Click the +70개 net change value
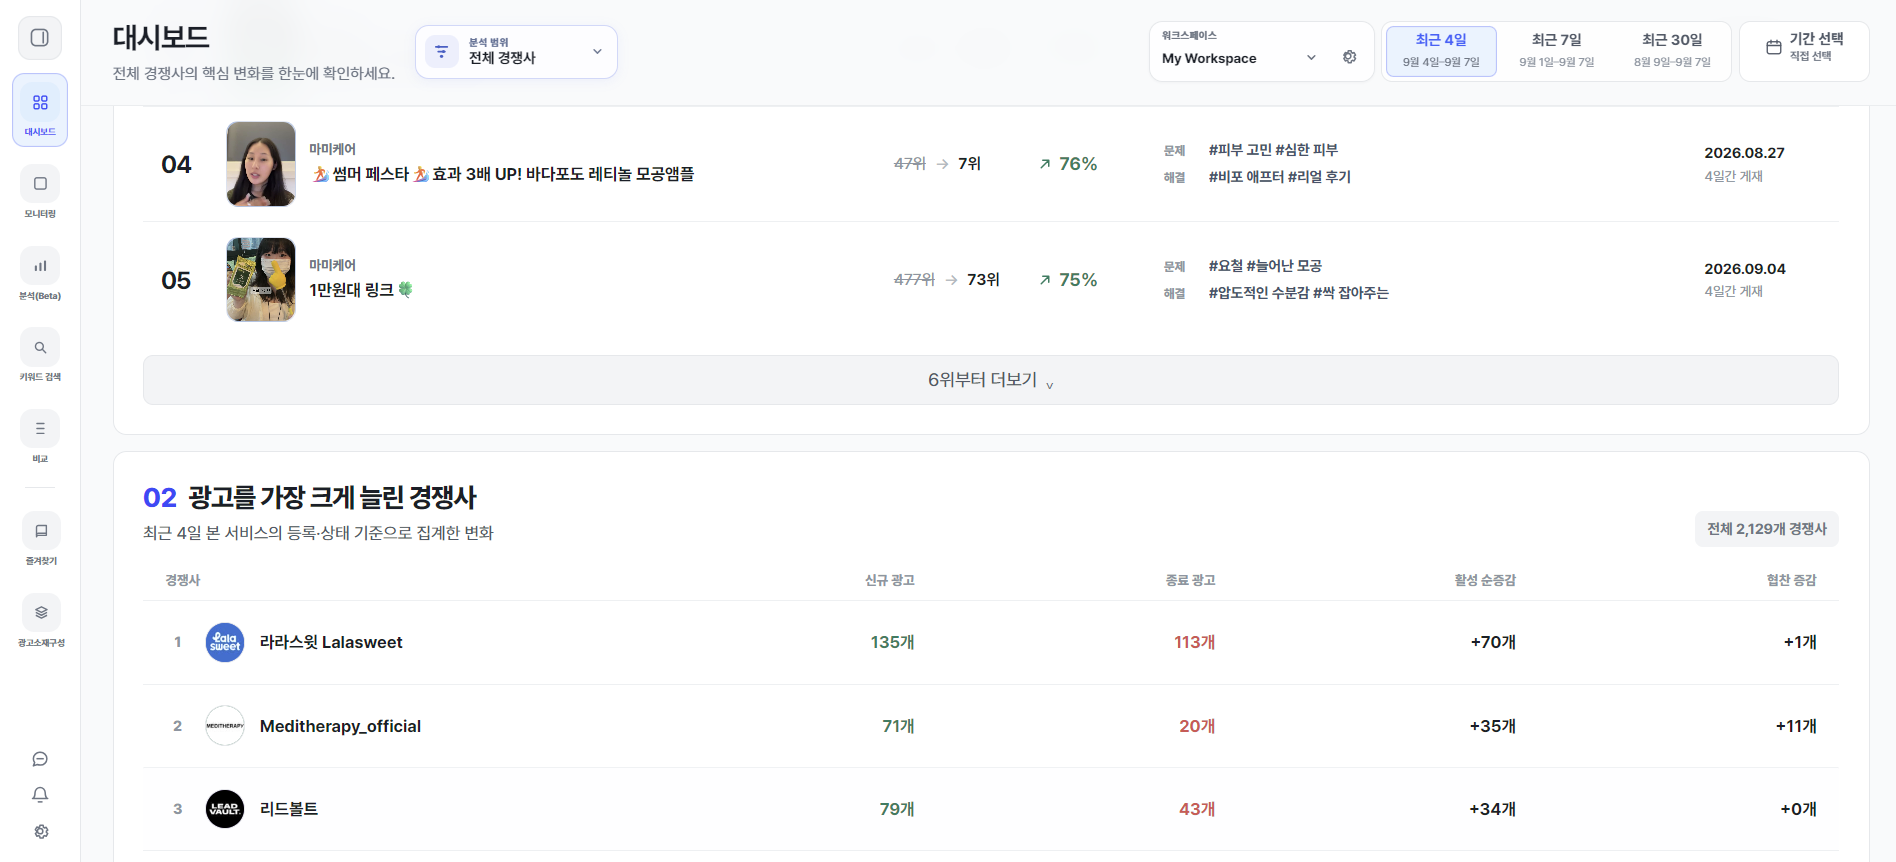 (x=1493, y=642)
